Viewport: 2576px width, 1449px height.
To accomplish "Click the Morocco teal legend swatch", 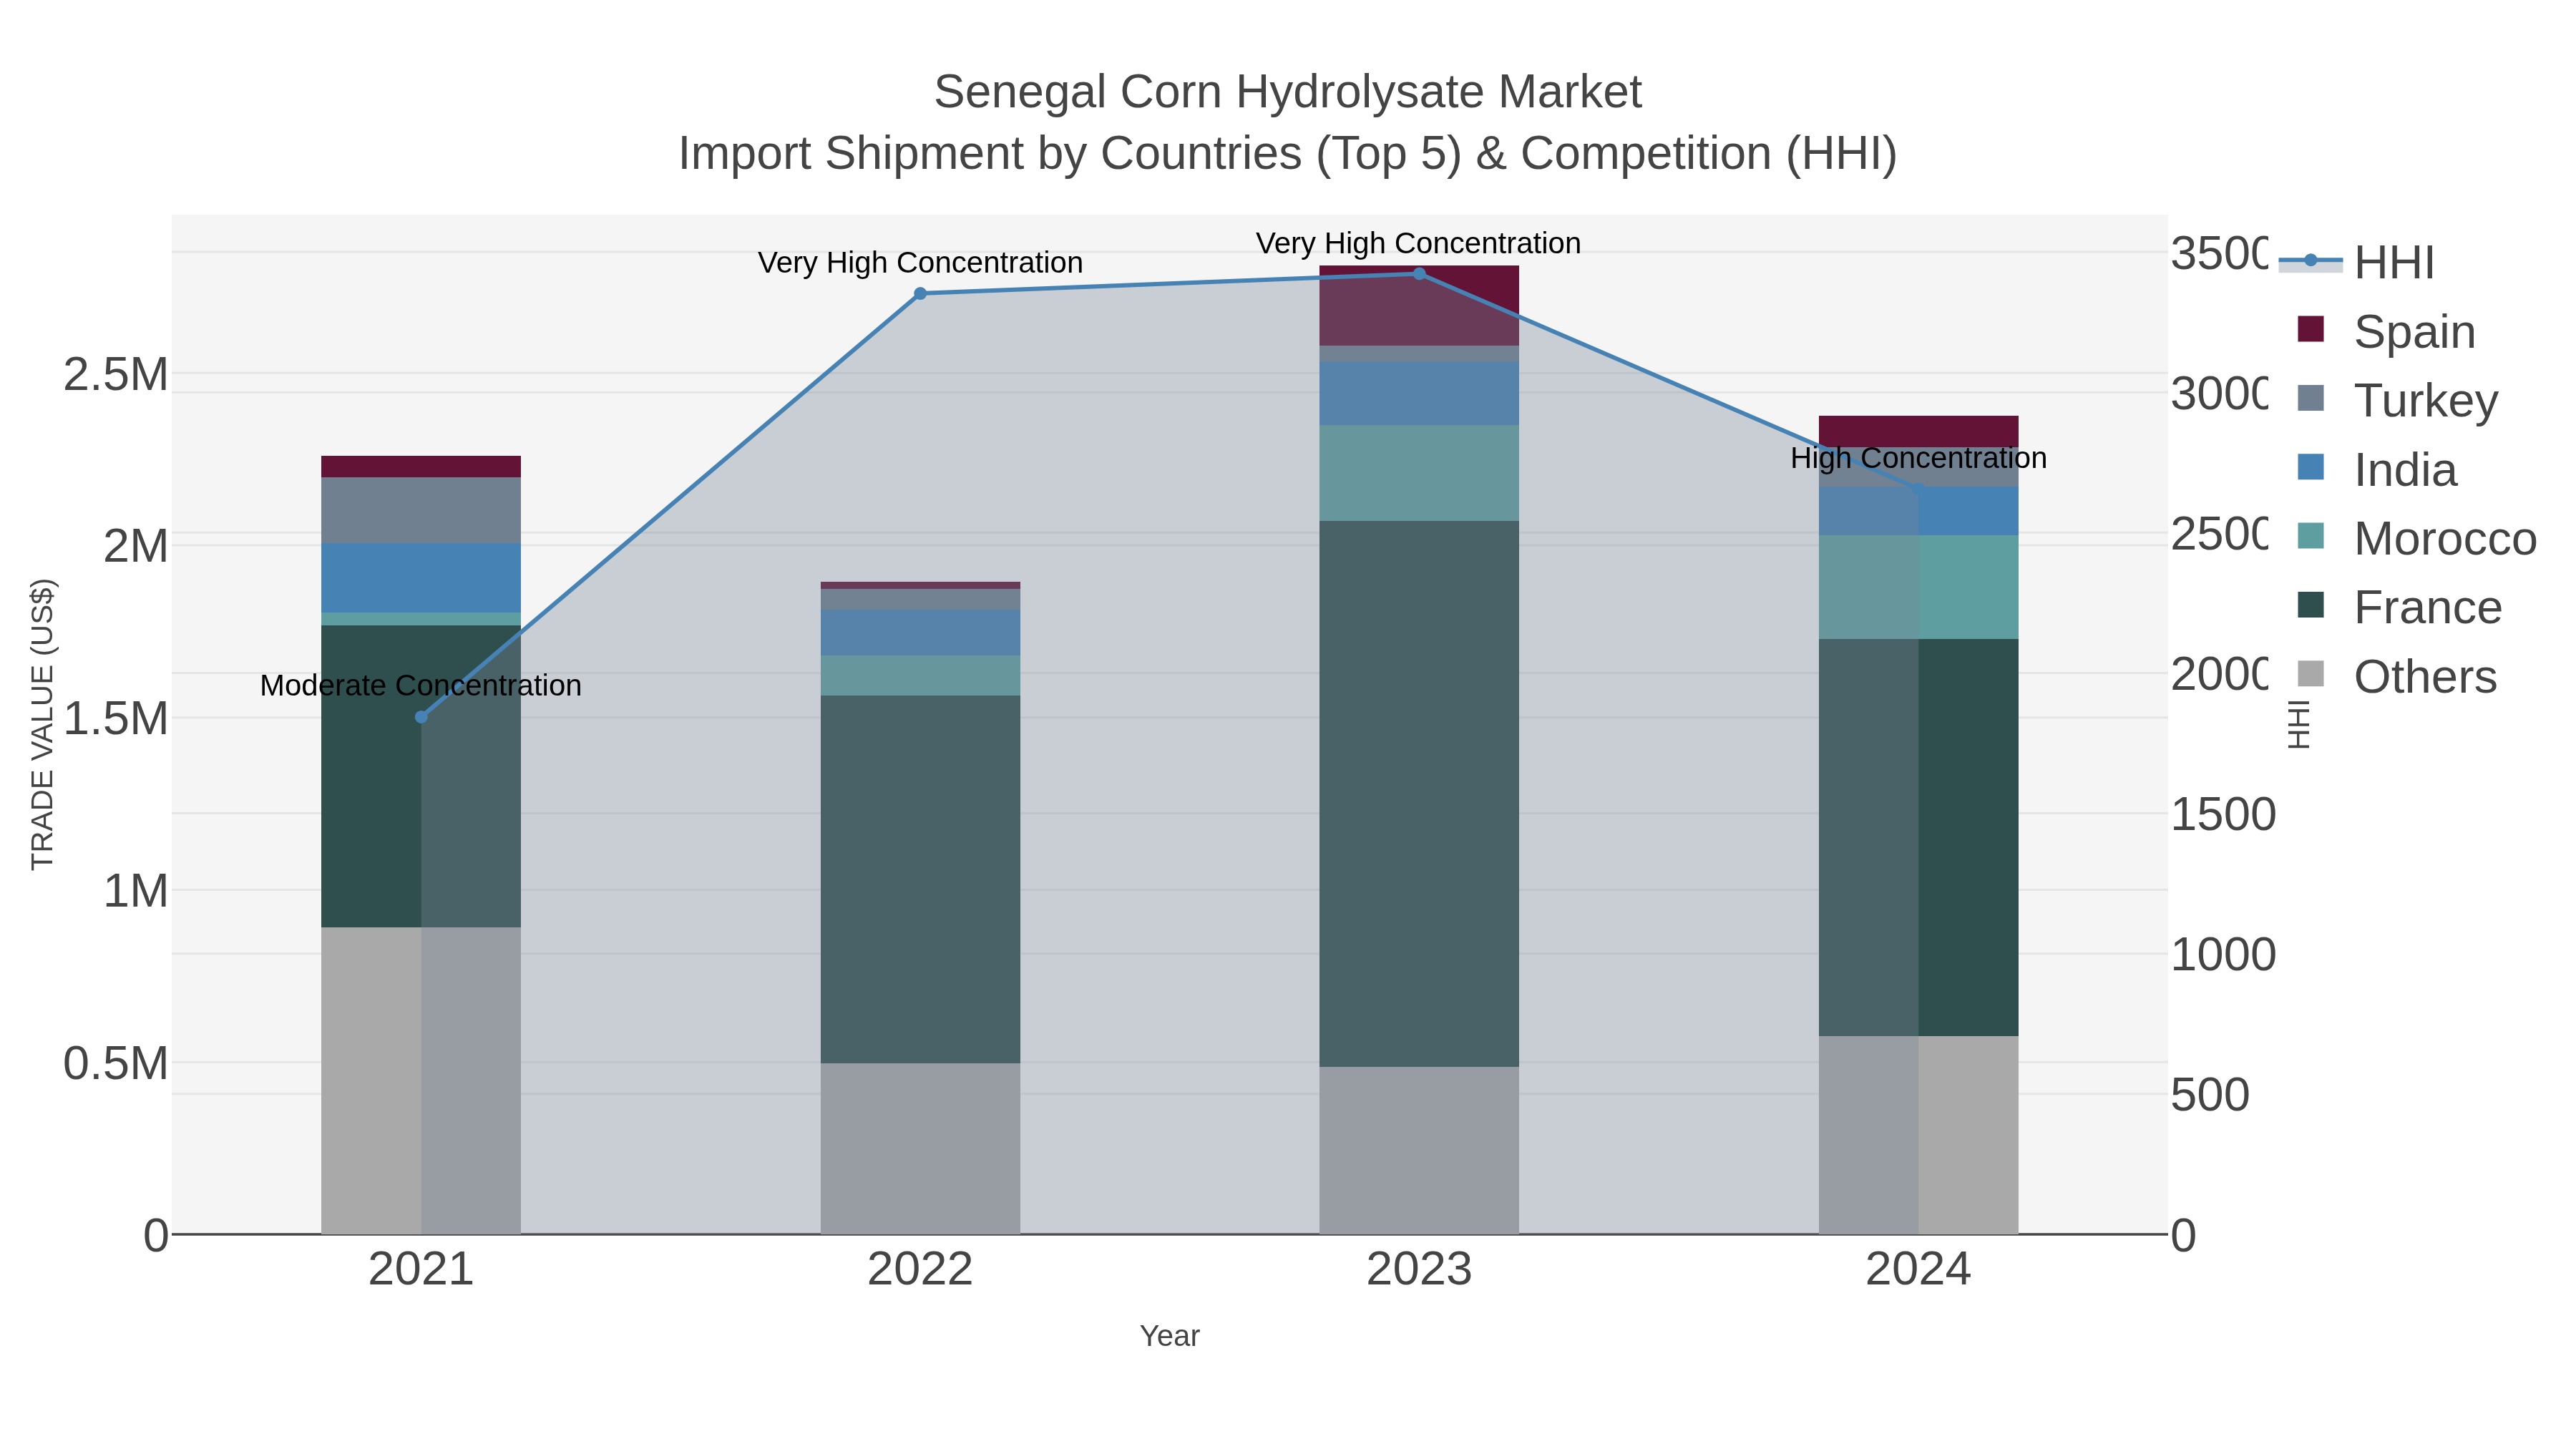I will (2310, 536).
